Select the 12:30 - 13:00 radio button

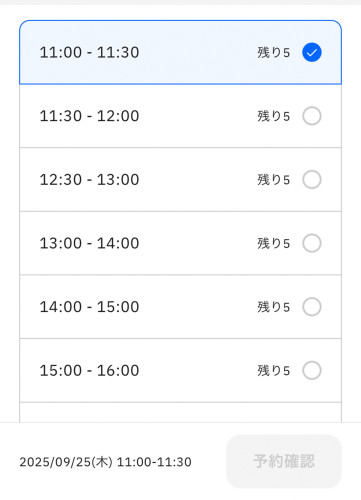point(312,180)
